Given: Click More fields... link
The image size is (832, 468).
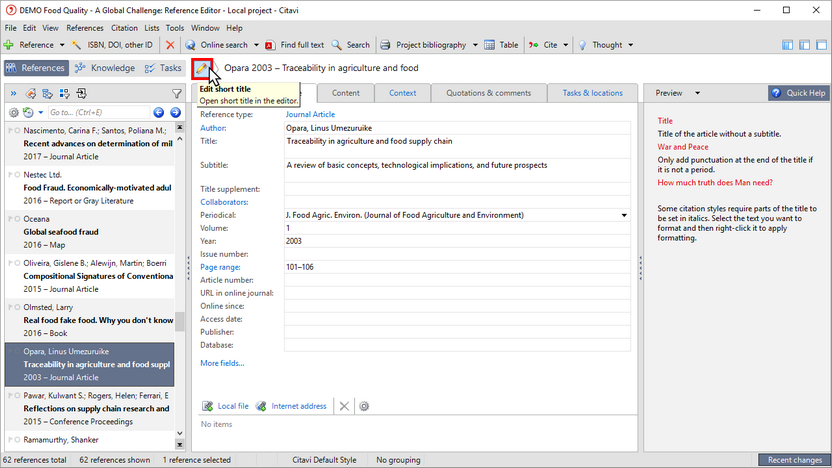Looking at the screenshot, I should click(222, 363).
